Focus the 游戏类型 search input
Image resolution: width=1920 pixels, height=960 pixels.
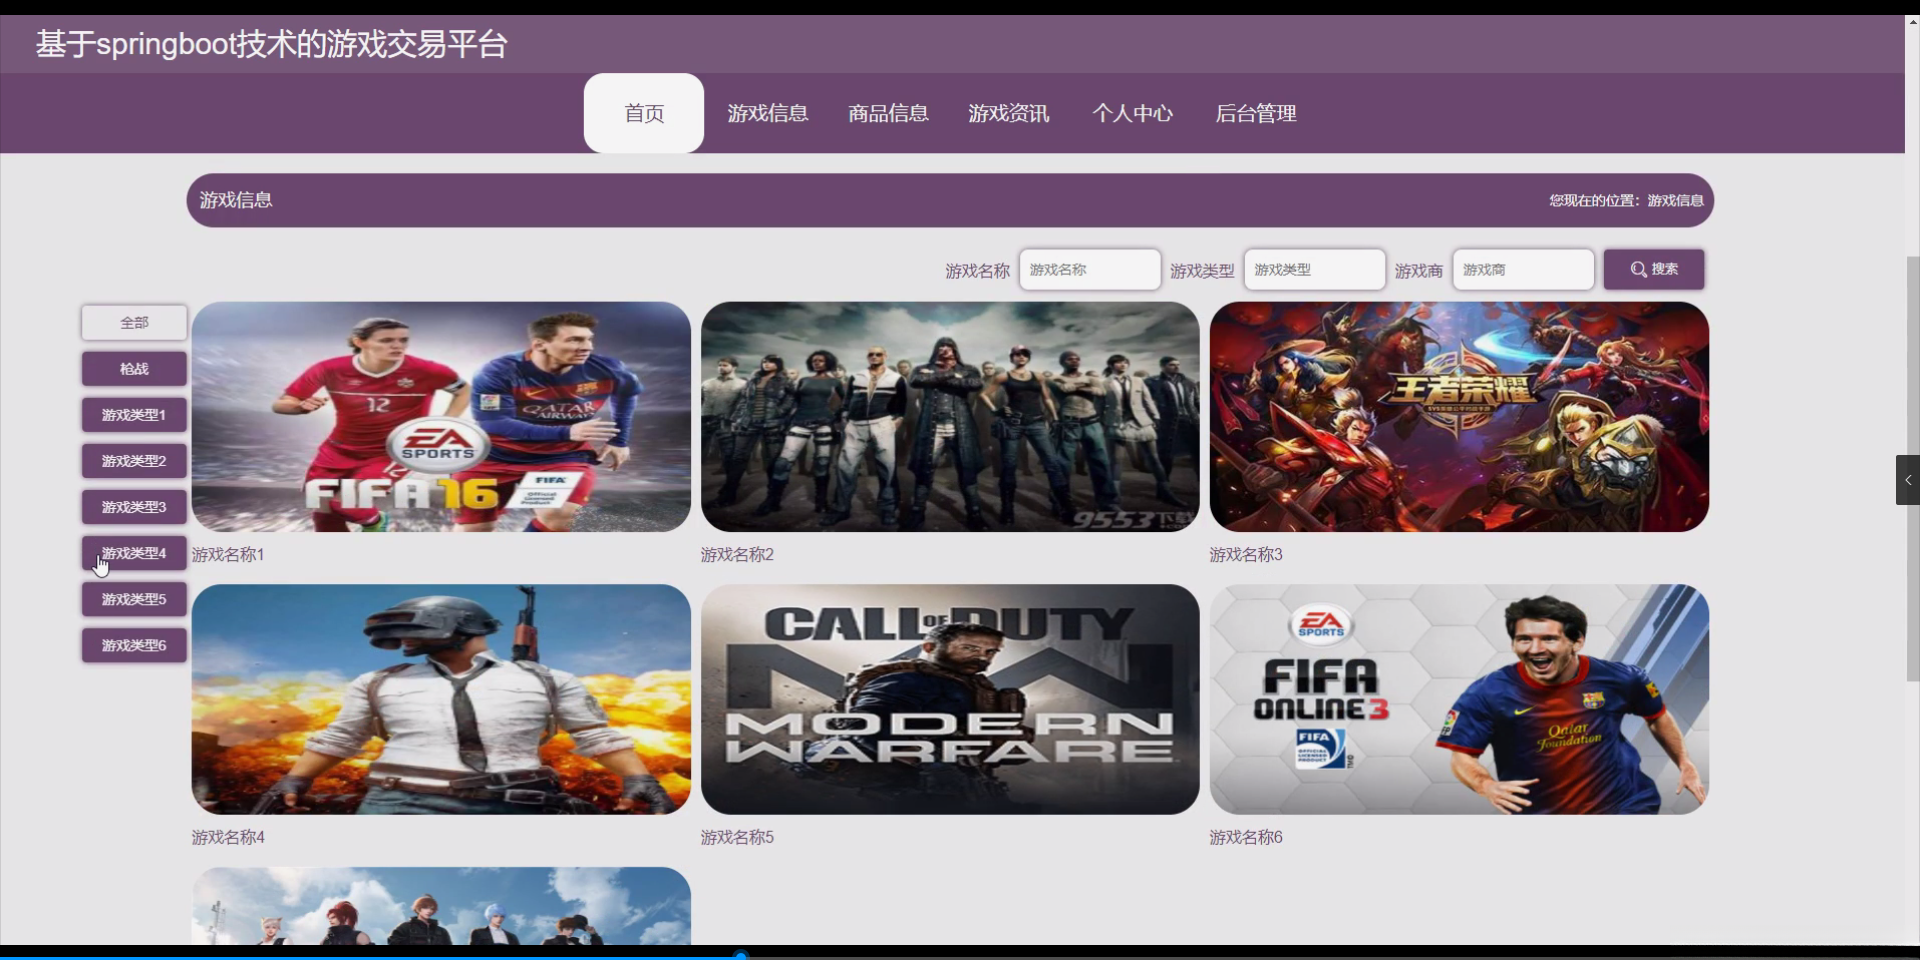click(1315, 270)
